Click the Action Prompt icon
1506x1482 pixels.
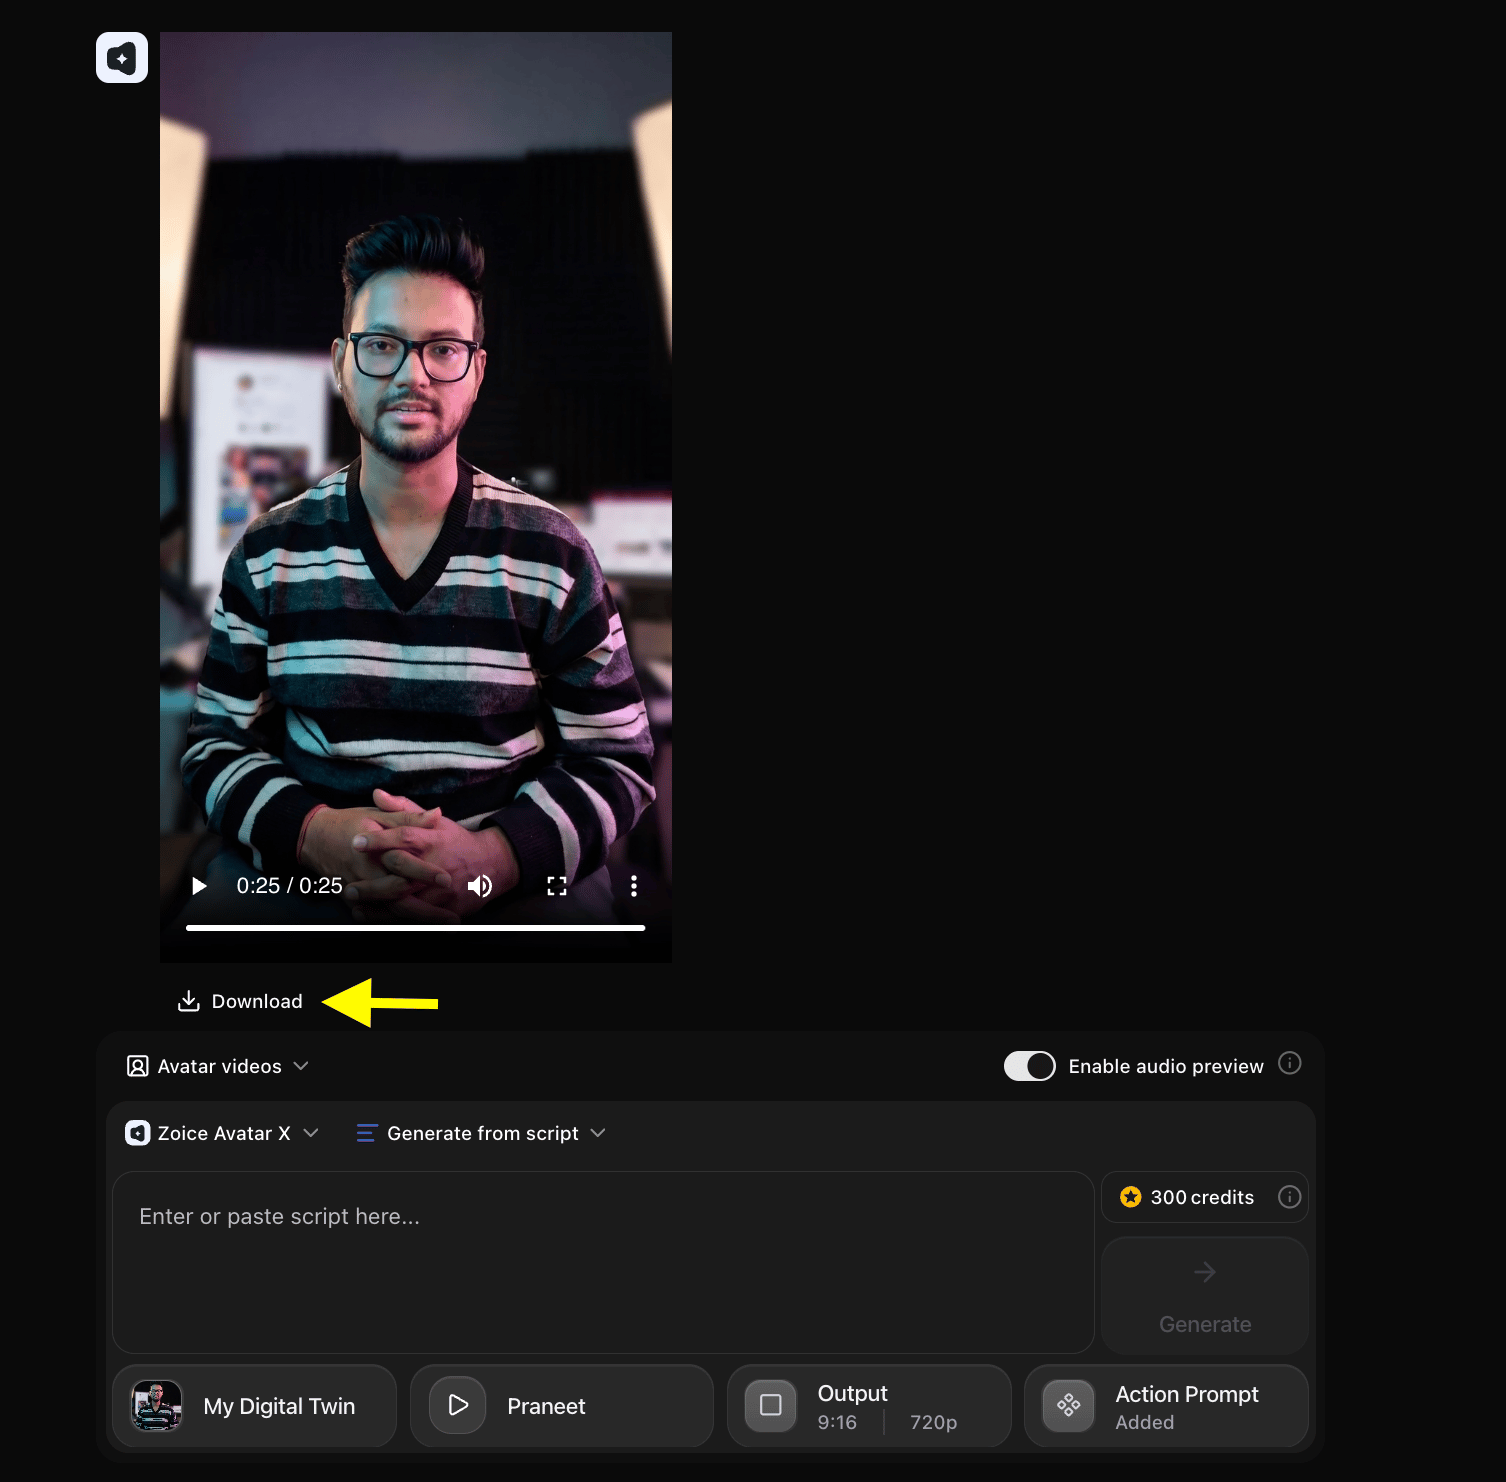[x=1069, y=1405]
